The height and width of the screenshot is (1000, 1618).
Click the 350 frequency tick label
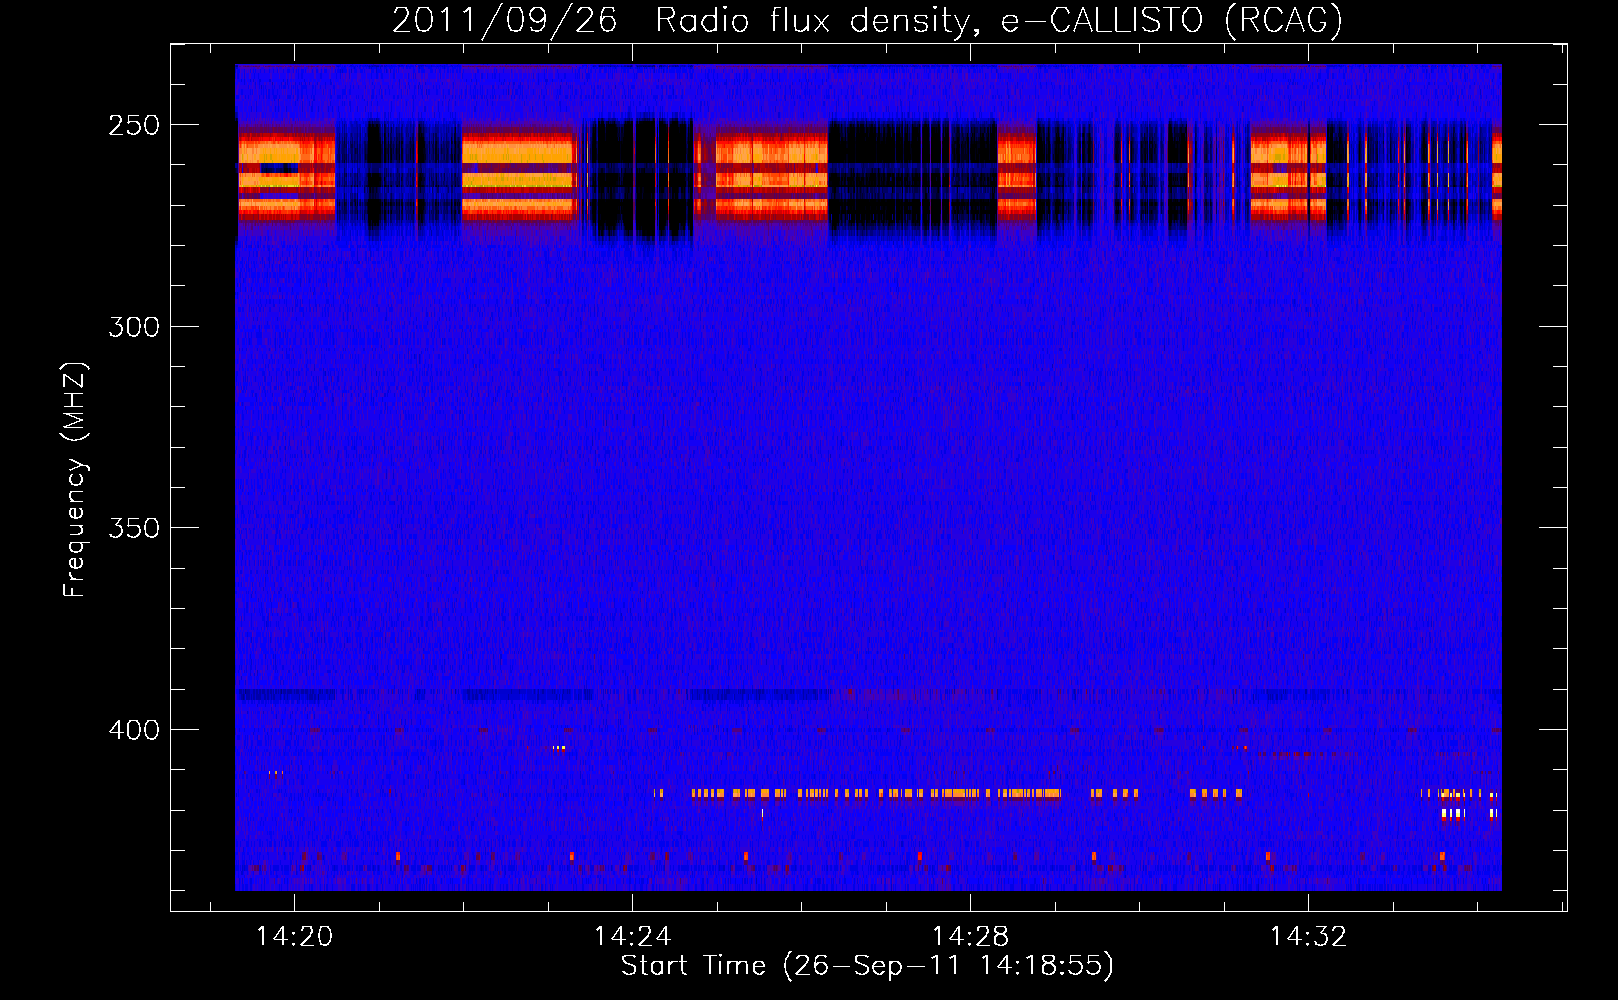pyautogui.click(x=134, y=528)
